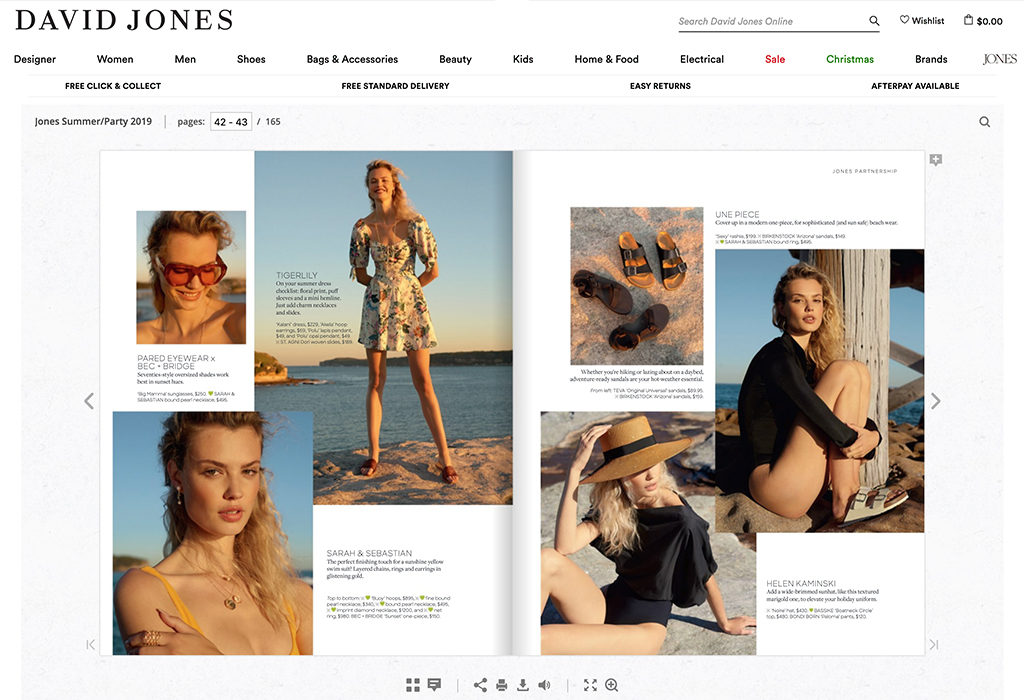Click Free Standard Delivery link
The height and width of the screenshot is (700, 1024).
tap(395, 86)
